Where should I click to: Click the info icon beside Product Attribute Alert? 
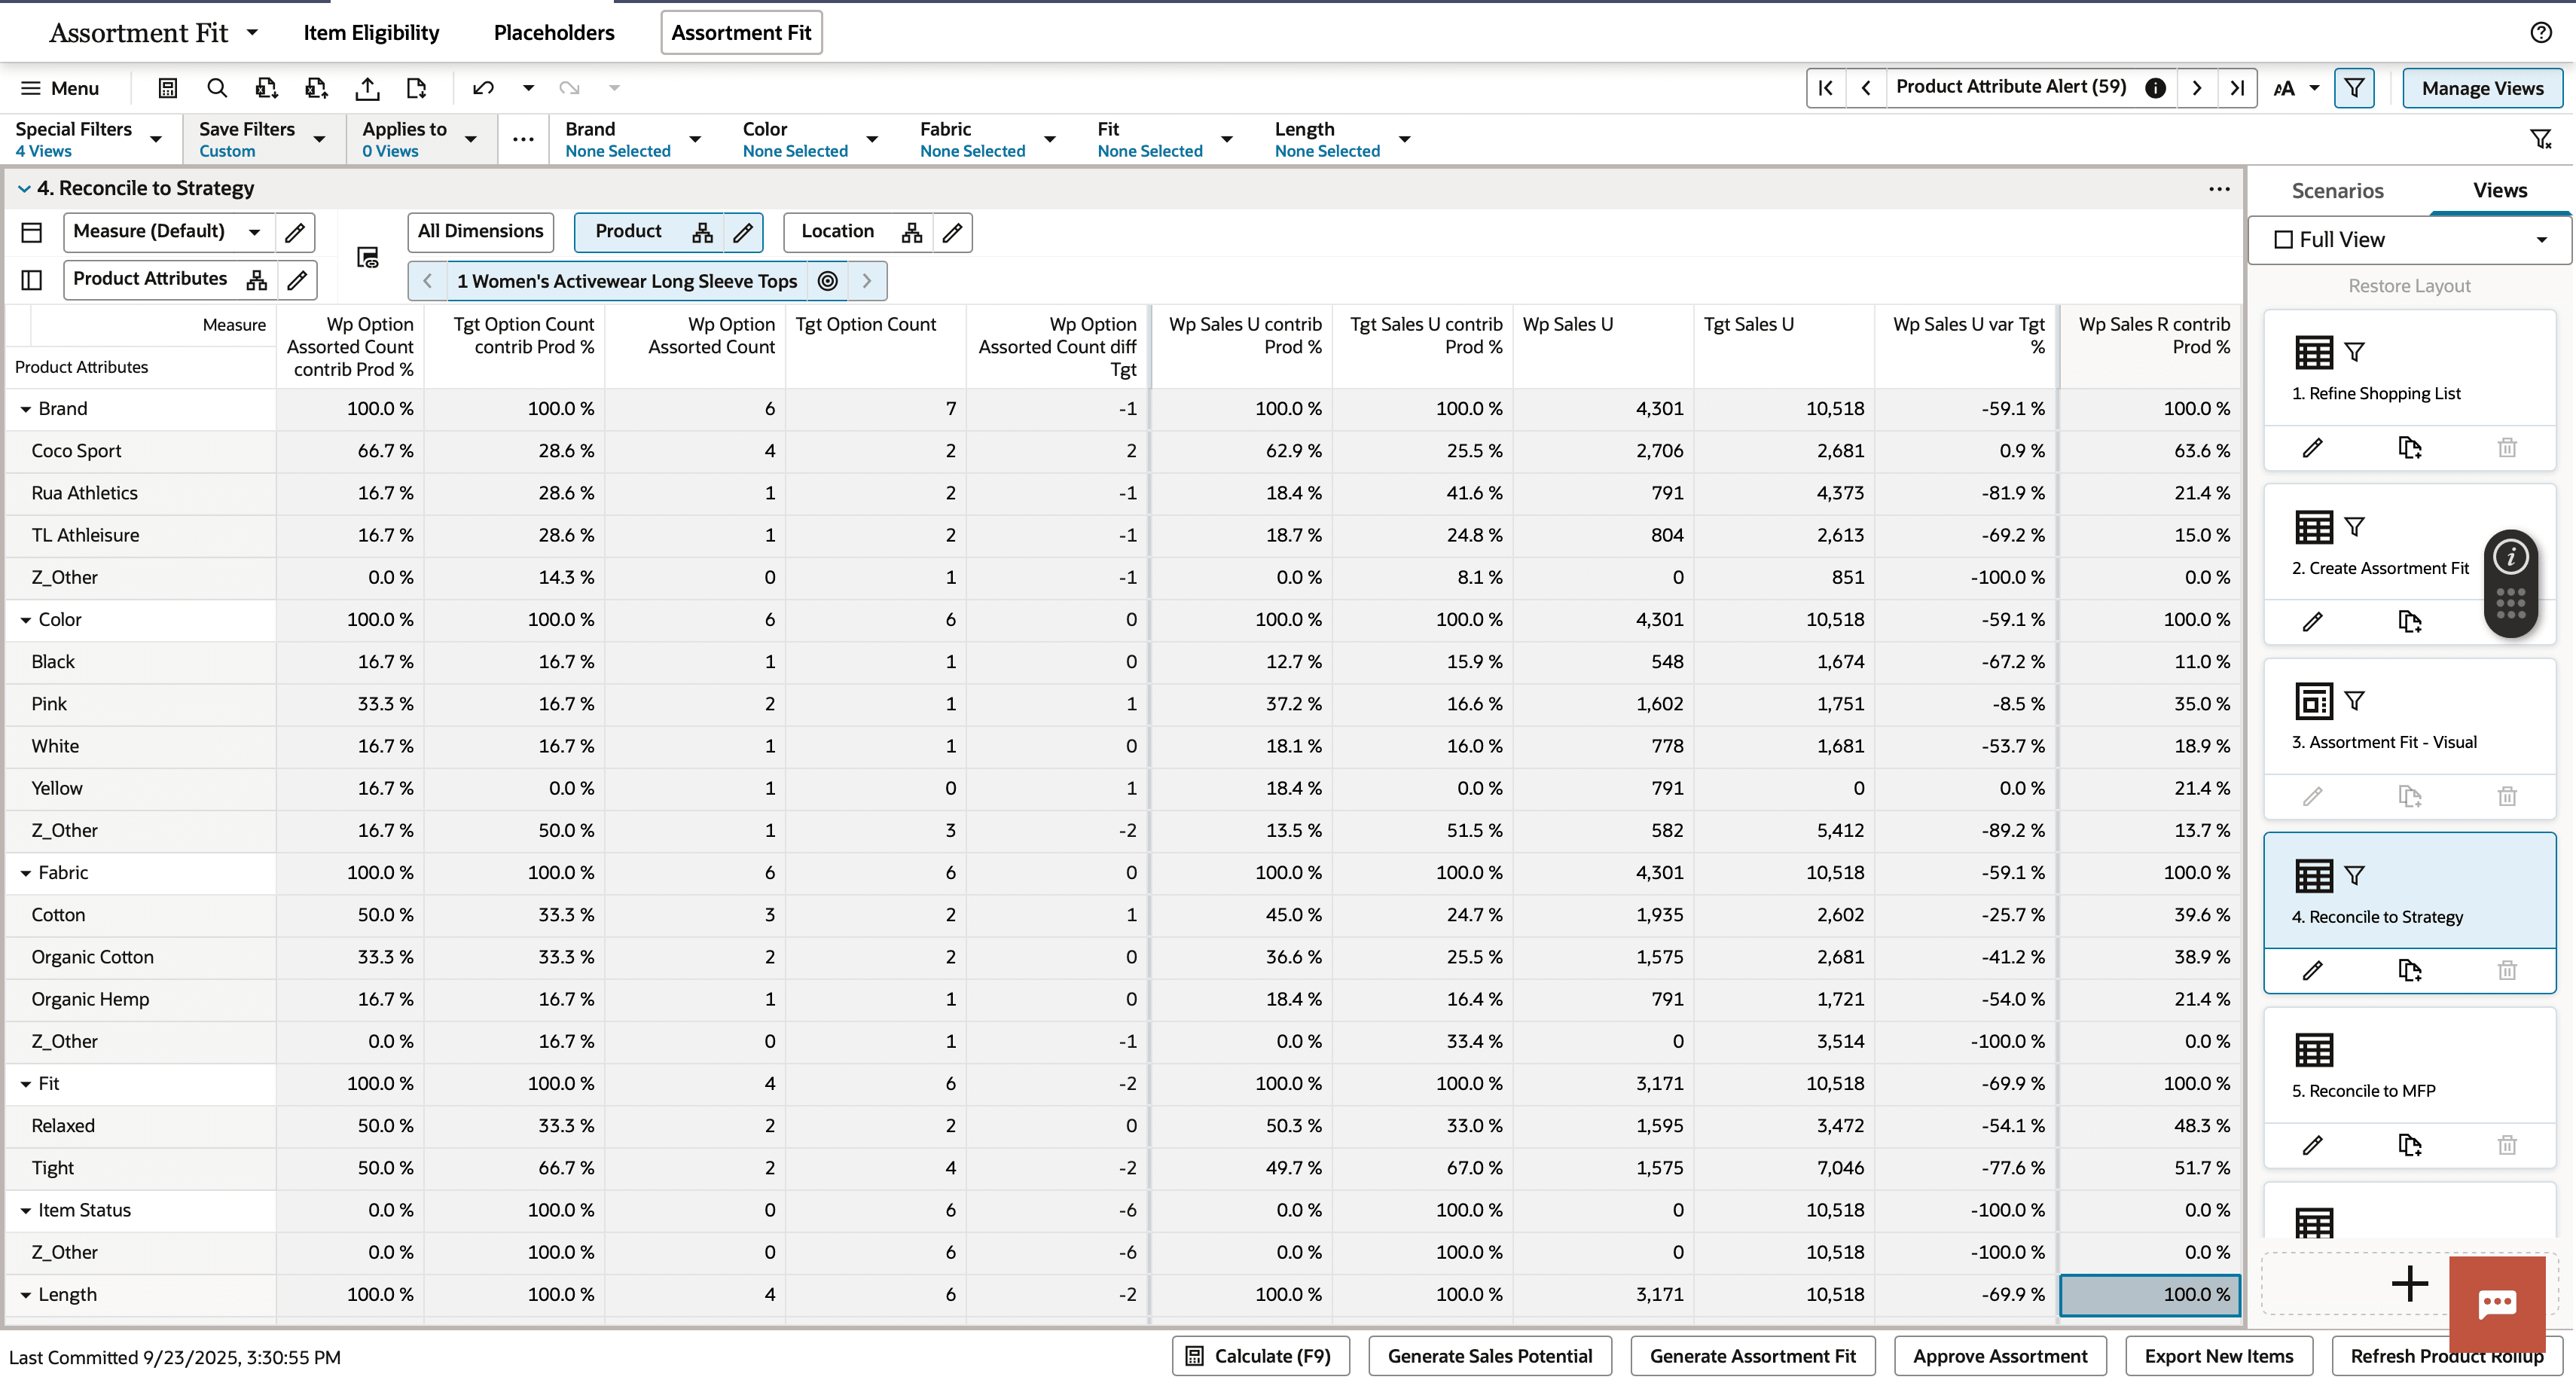click(2155, 88)
